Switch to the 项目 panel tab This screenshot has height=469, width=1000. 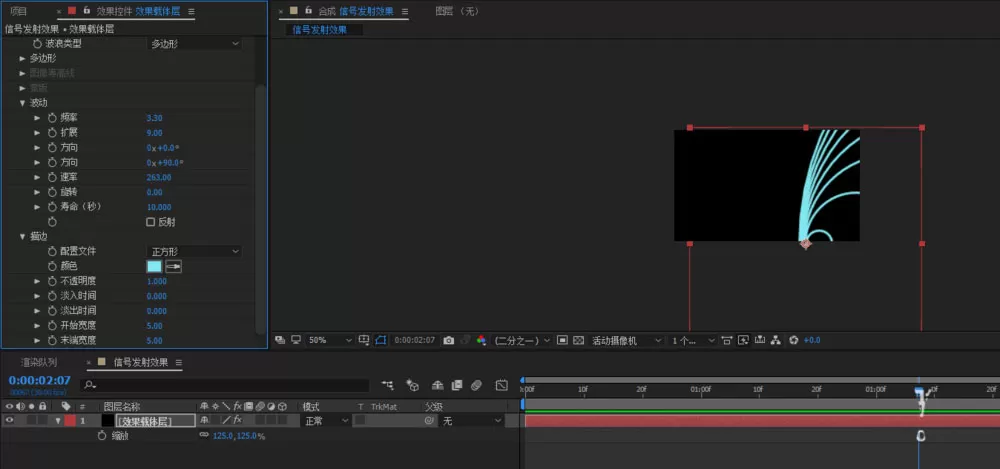point(18,11)
